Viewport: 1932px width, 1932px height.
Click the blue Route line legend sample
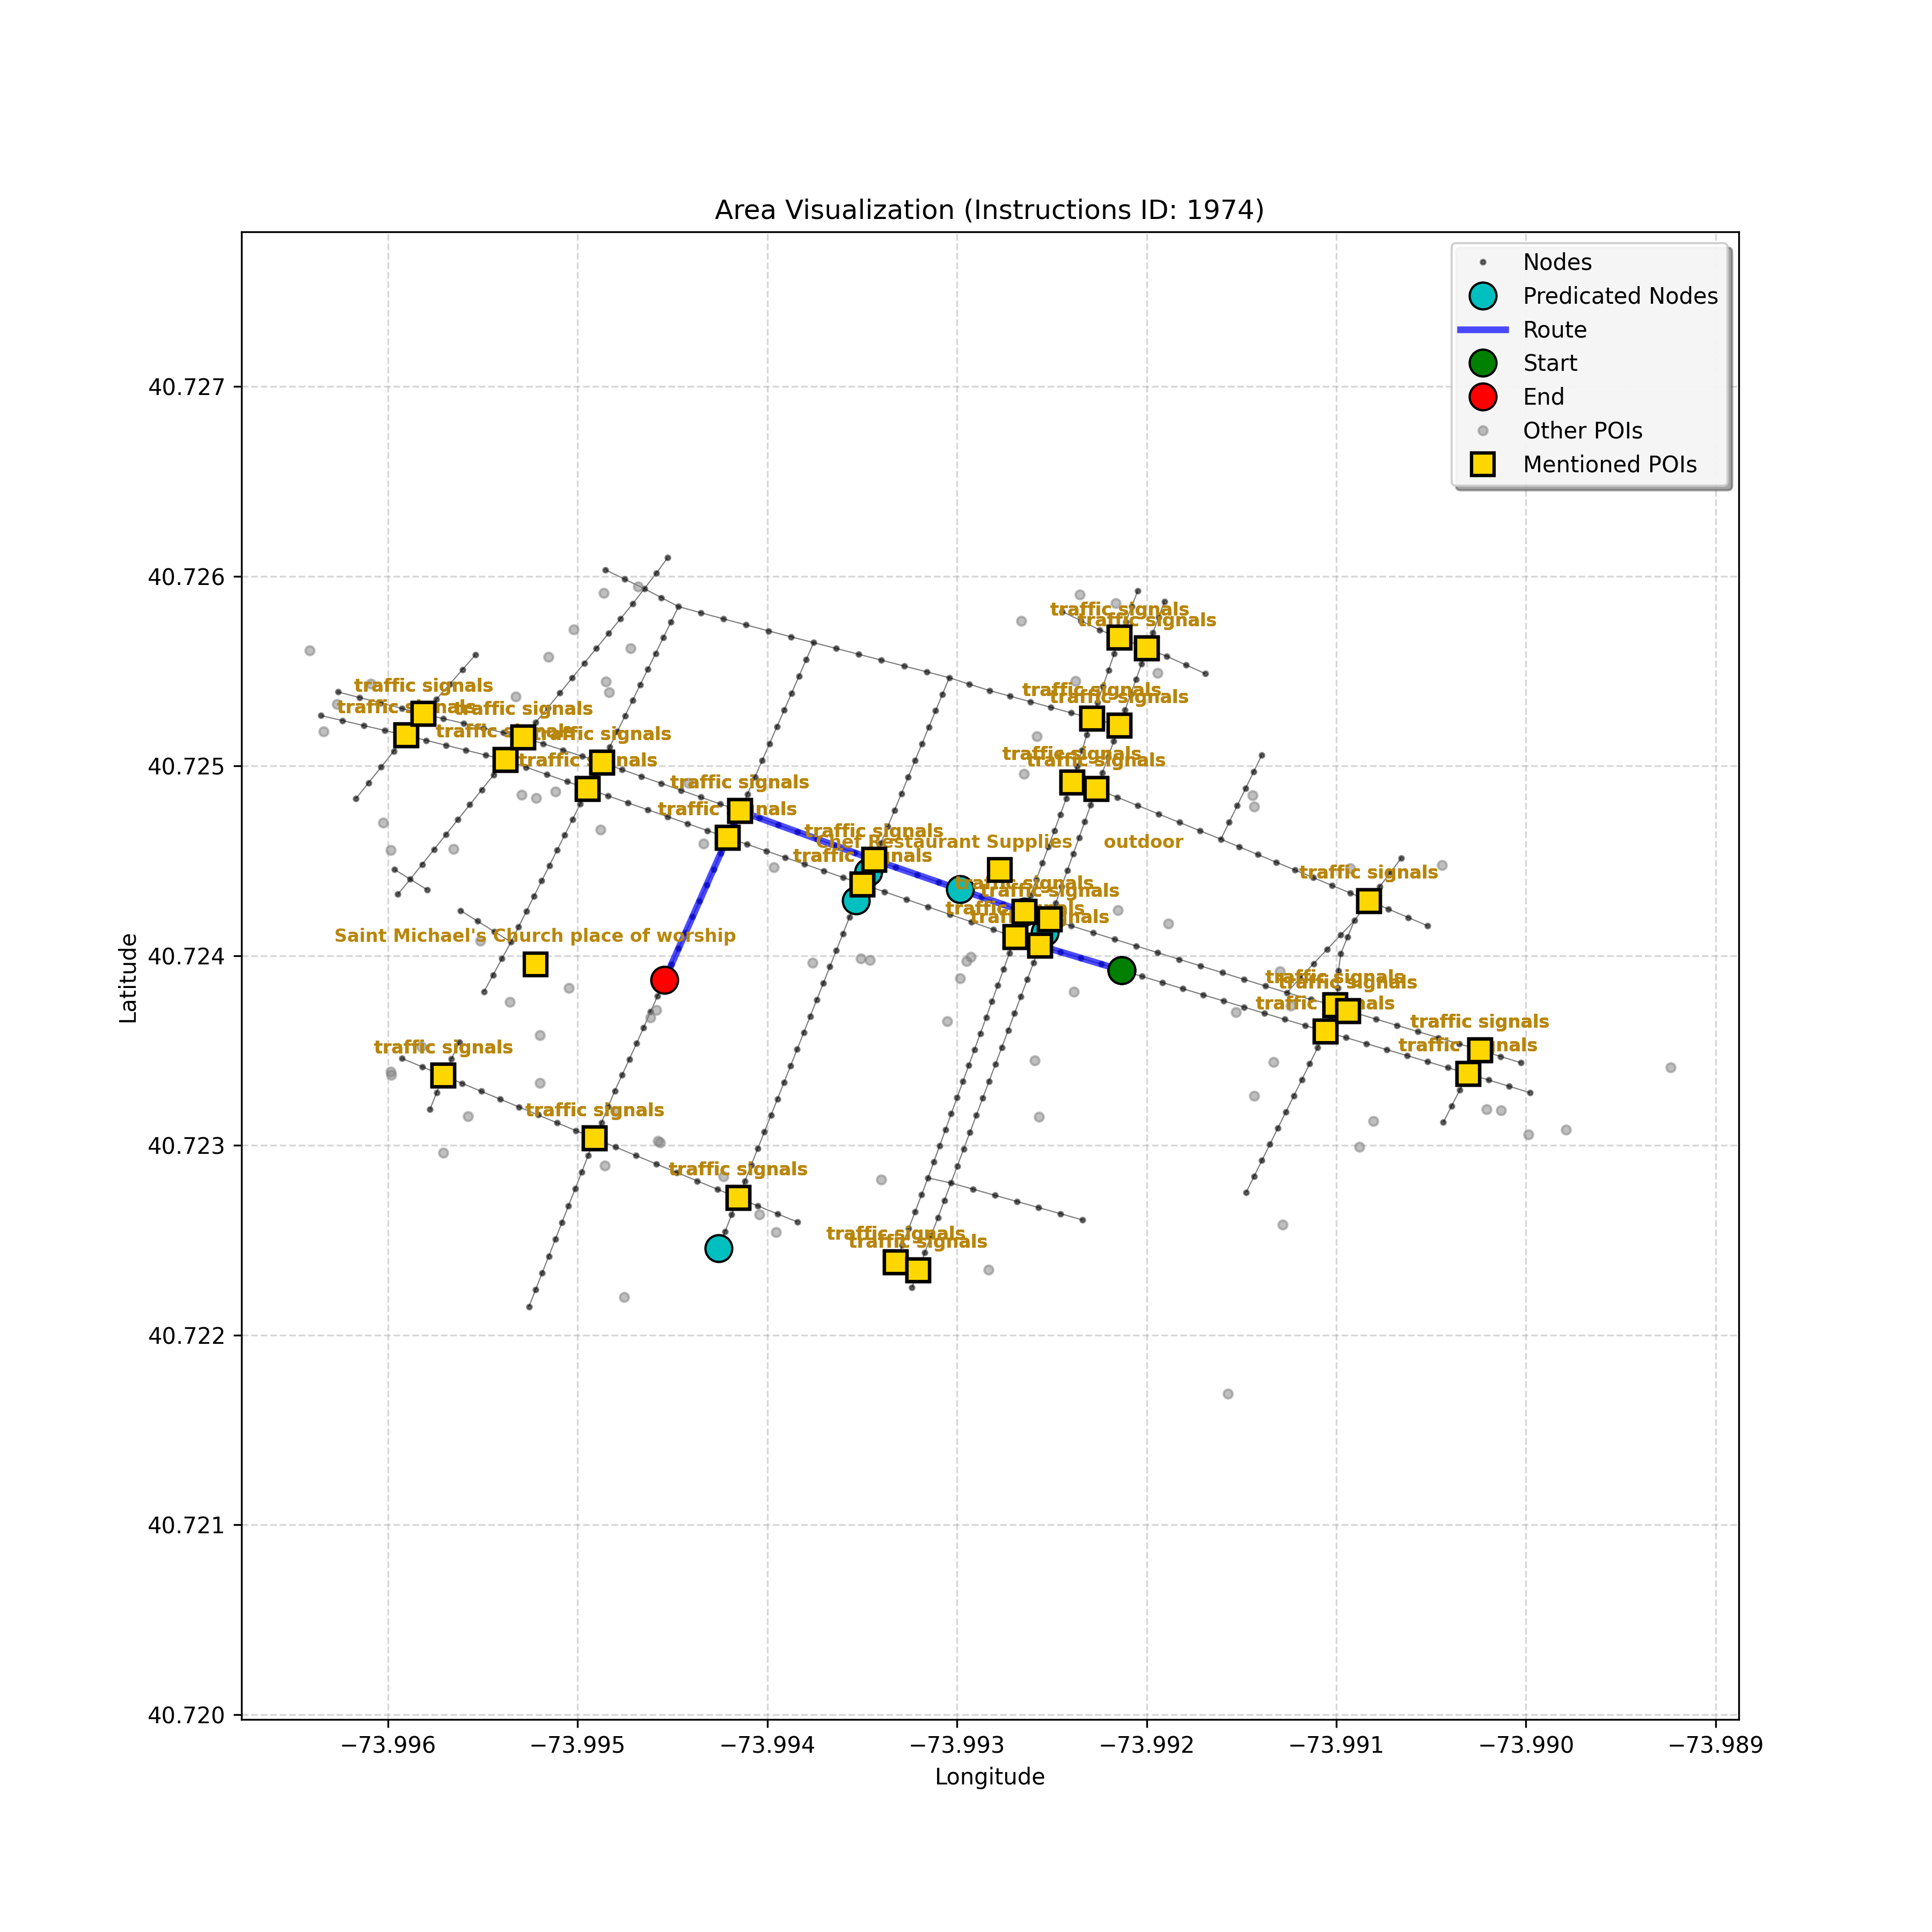tap(1482, 330)
